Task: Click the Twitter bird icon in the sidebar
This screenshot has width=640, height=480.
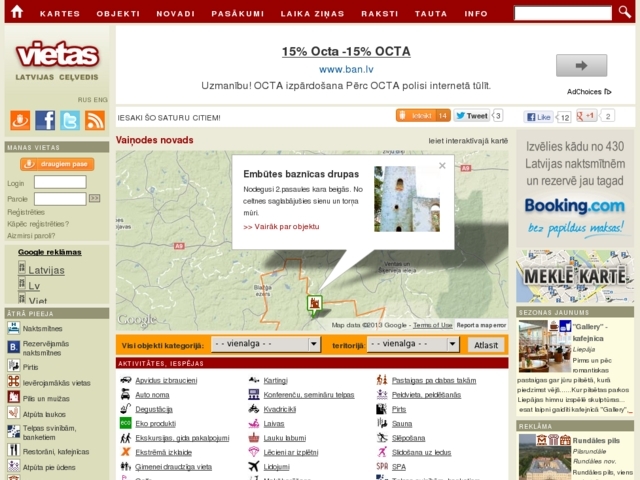Action: [70, 120]
